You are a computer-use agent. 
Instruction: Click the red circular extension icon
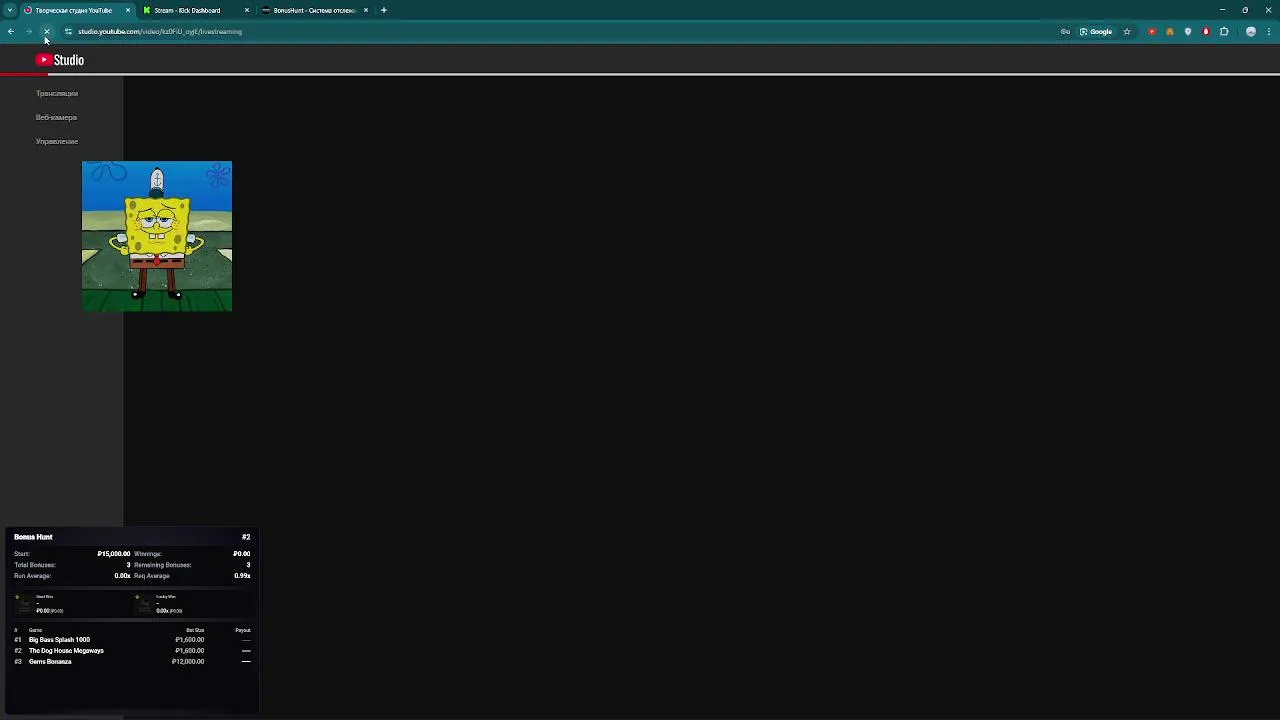tap(1206, 32)
